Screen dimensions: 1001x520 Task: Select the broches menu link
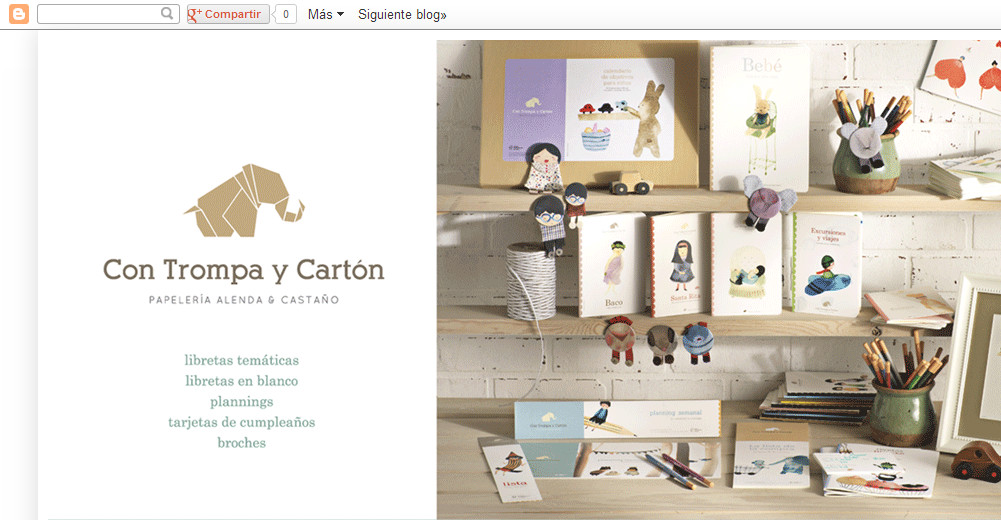pyautogui.click(x=241, y=442)
